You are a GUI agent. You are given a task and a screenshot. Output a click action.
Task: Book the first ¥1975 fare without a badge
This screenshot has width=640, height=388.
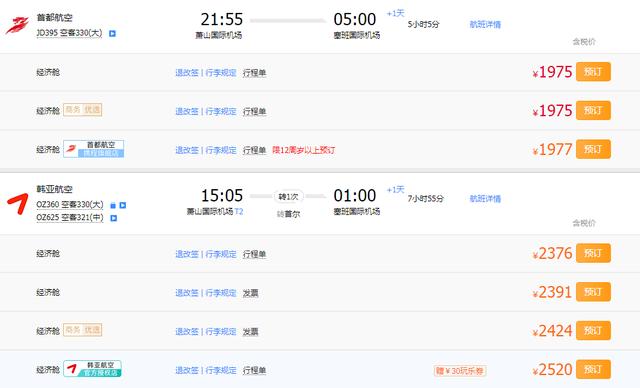pyautogui.click(x=593, y=72)
